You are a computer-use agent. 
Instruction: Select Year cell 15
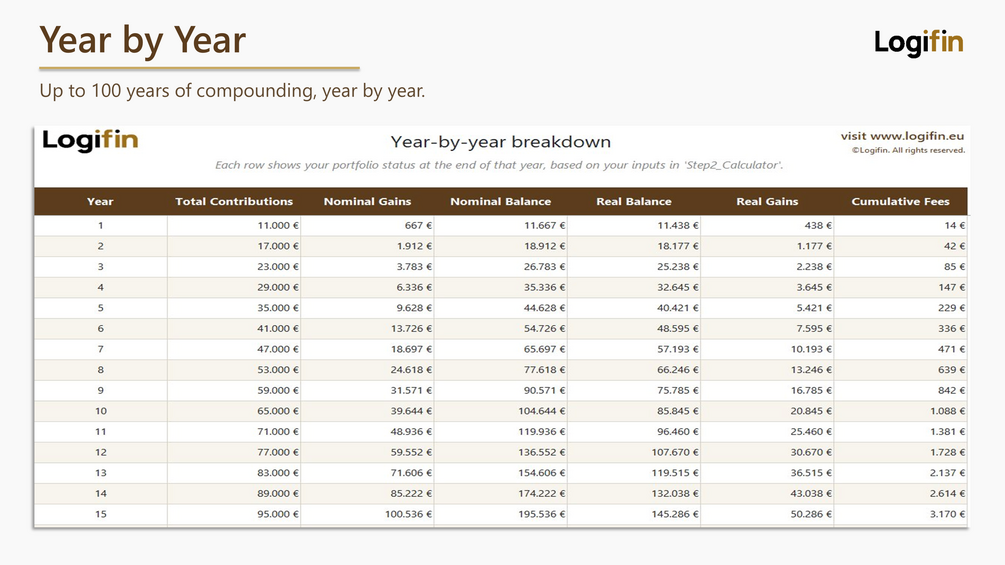pyautogui.click(x=101, y=514)
